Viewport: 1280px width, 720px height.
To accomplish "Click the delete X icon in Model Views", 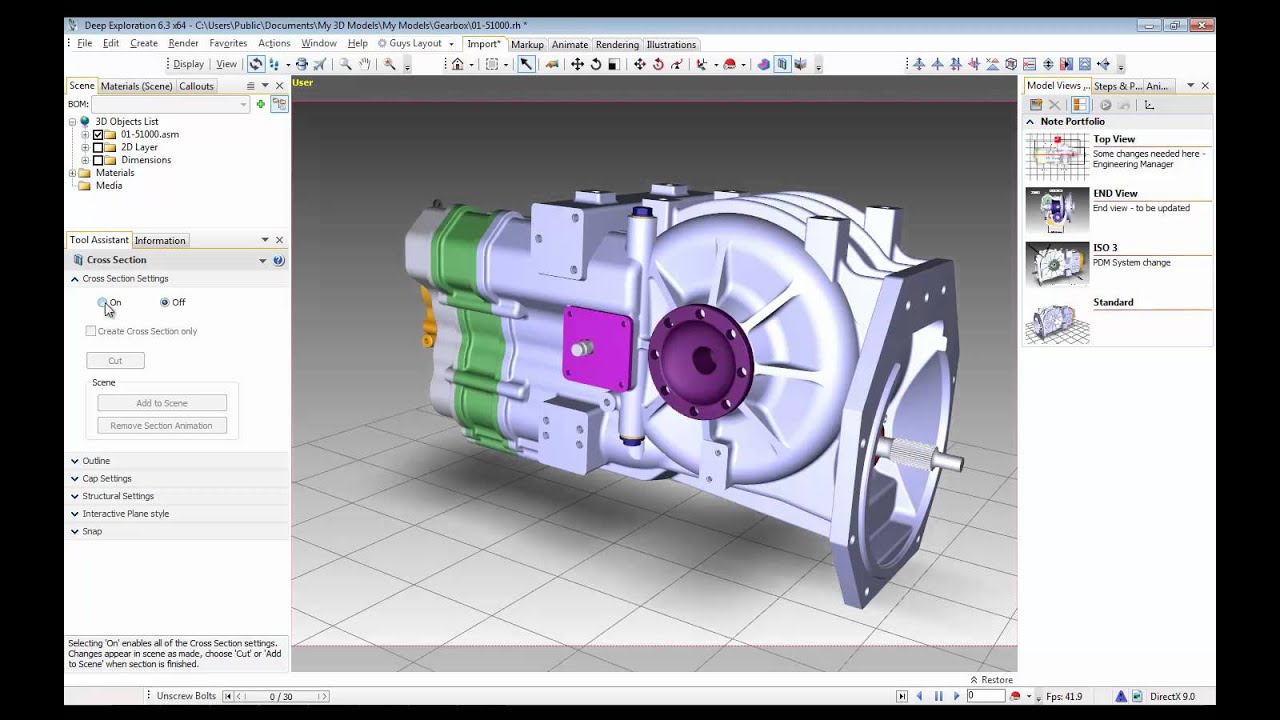I will (1054, 105).
